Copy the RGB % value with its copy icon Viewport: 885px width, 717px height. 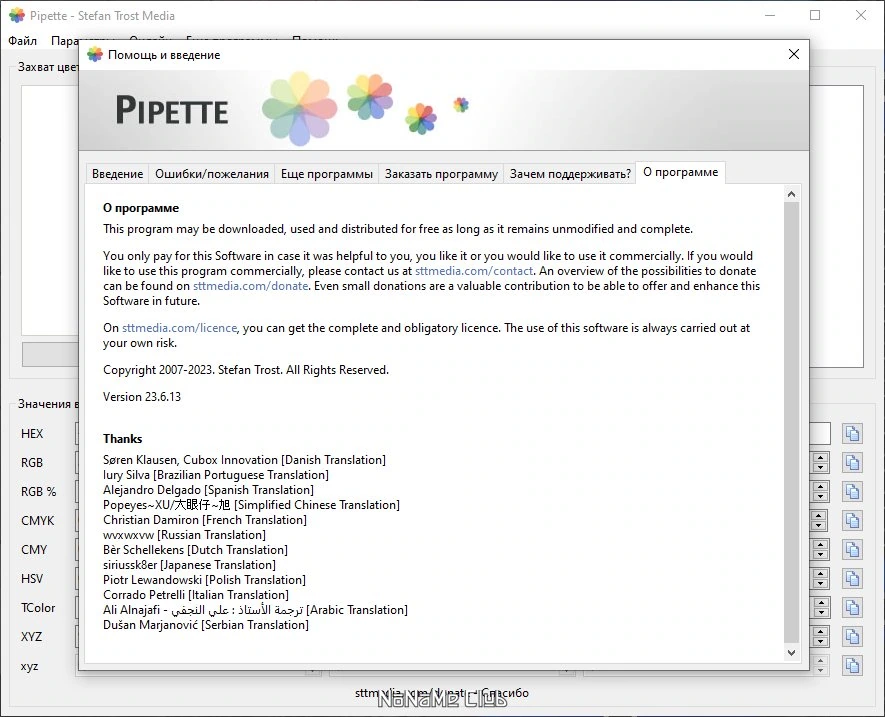click(852, 492)
